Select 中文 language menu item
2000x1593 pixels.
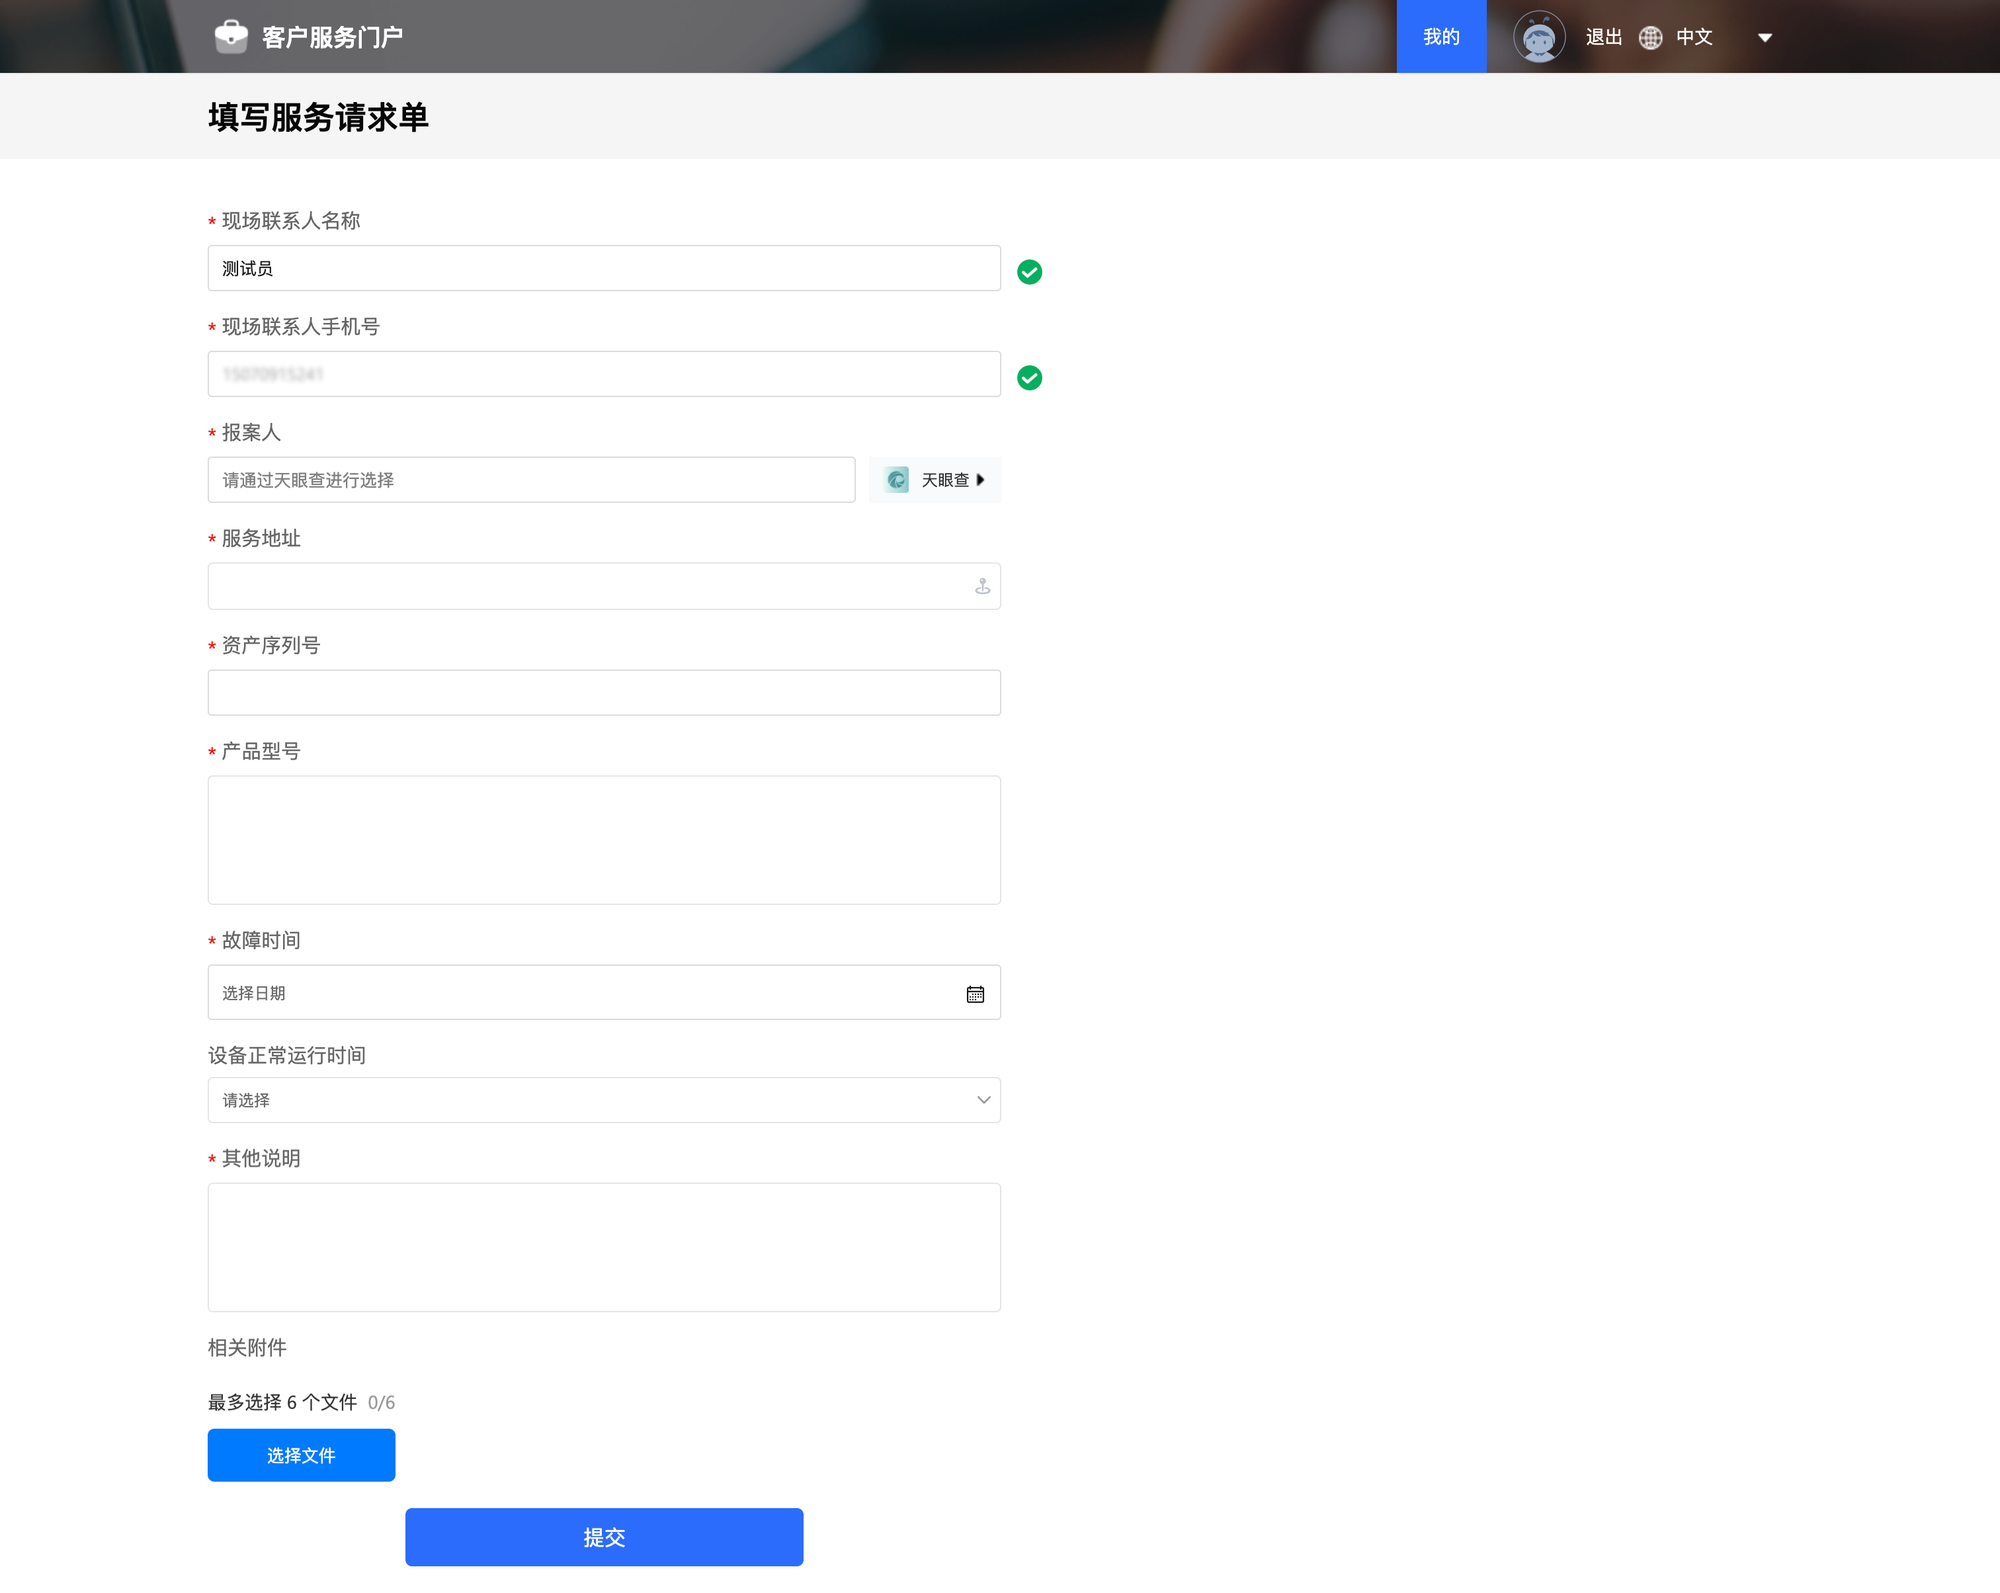(x=1694, y=37)
